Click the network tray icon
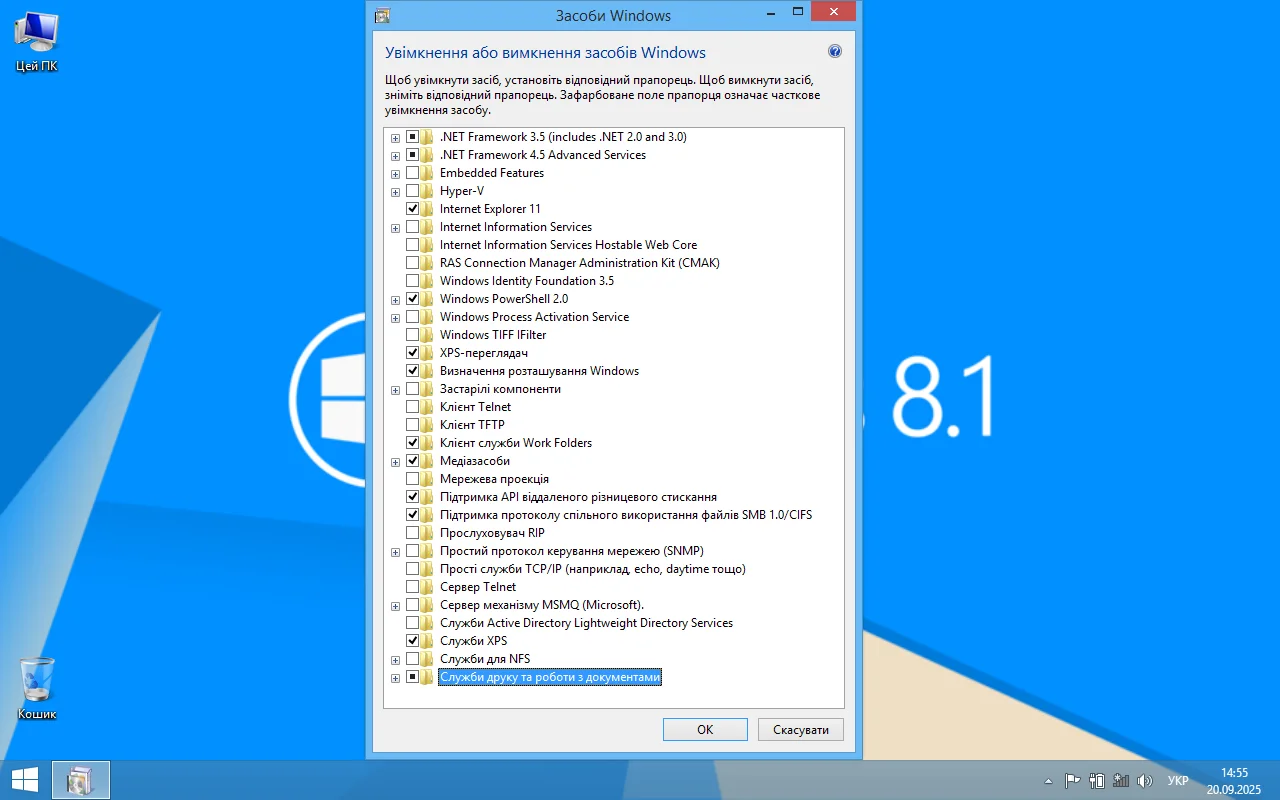Viewport: 1280px width, 800px height. tap(1121, 781)
